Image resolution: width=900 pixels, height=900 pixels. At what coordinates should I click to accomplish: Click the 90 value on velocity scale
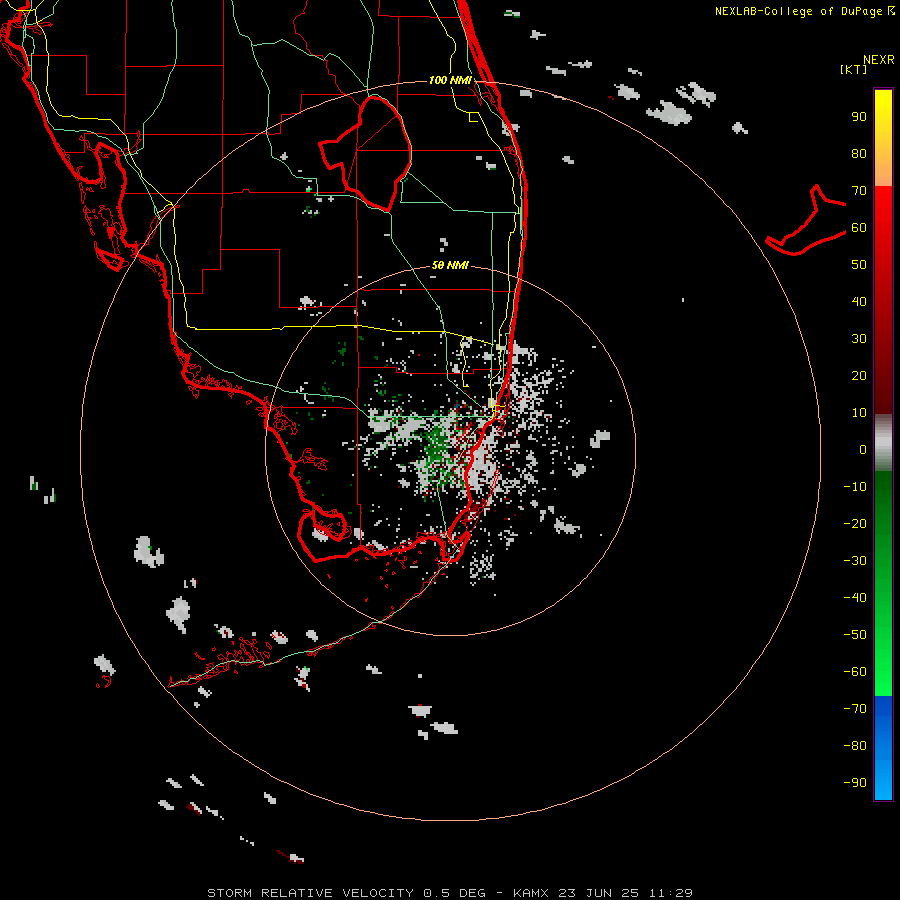coord(859,117)
